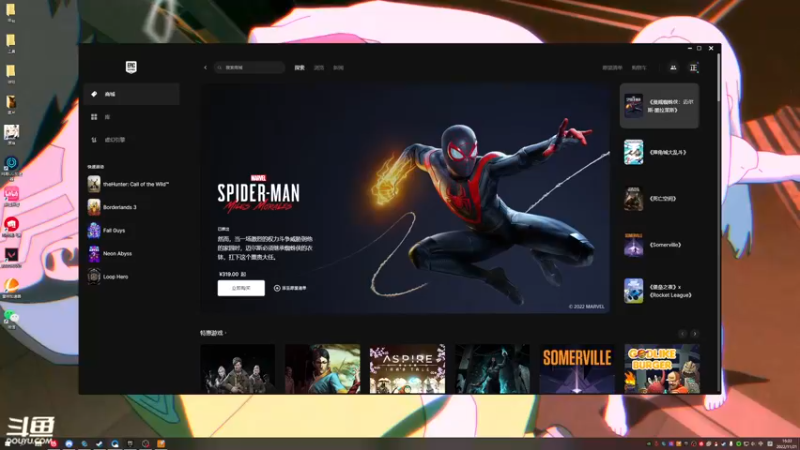Open the first sale game tile with soldiers

238,369
